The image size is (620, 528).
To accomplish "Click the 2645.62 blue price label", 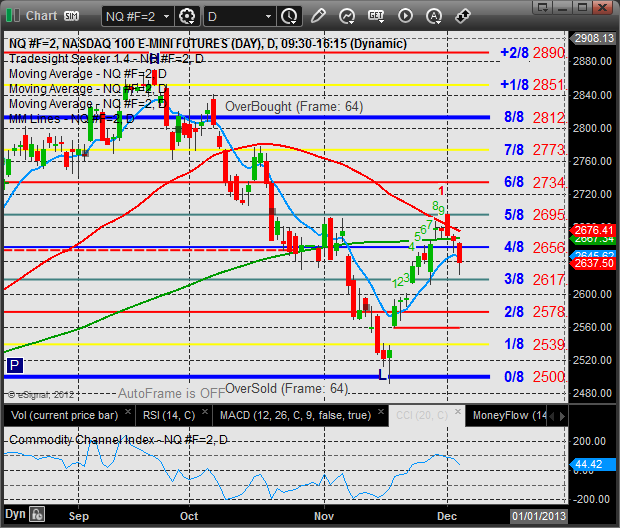I will [x=593, y=254].
